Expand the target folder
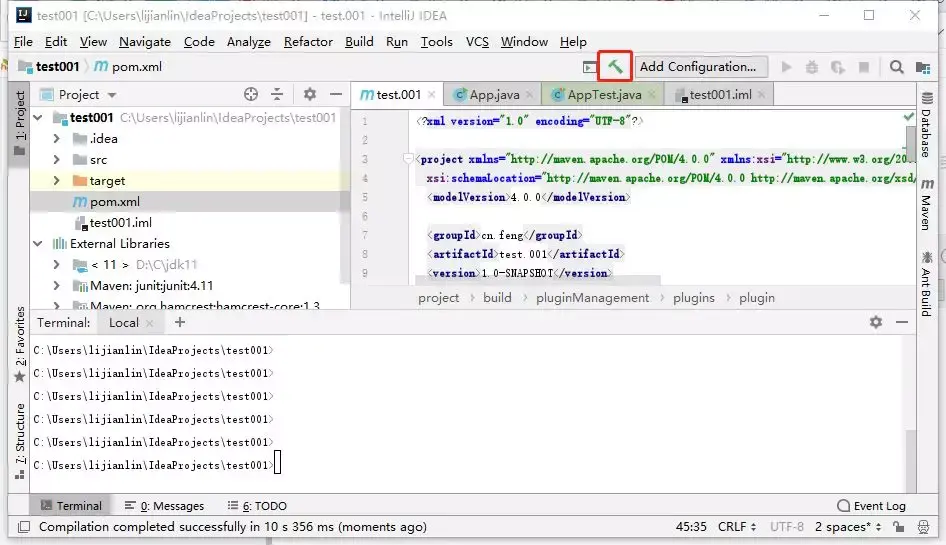946x545 pixels. [x=56, y=180]
